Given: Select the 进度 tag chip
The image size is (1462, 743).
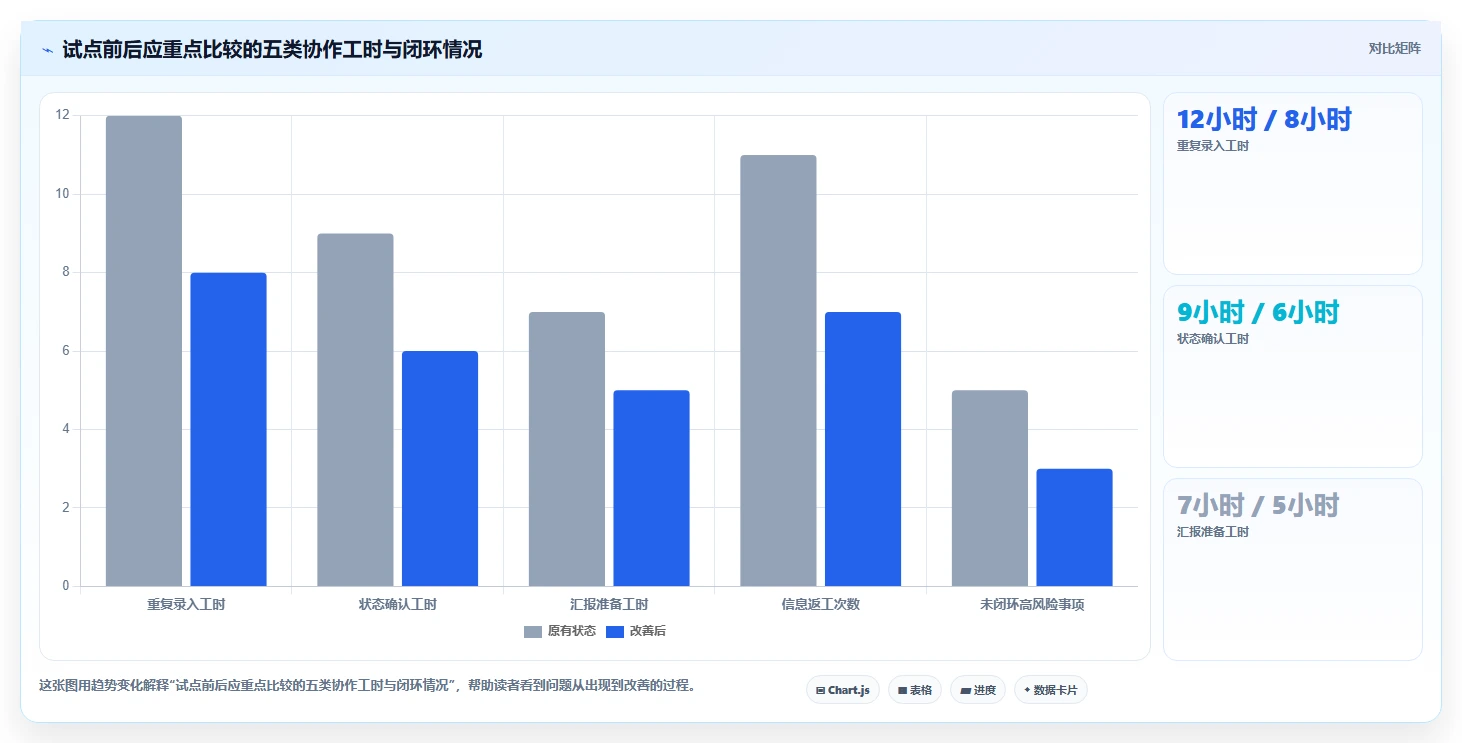Looking at the screenshot, I should coord(977,690).
